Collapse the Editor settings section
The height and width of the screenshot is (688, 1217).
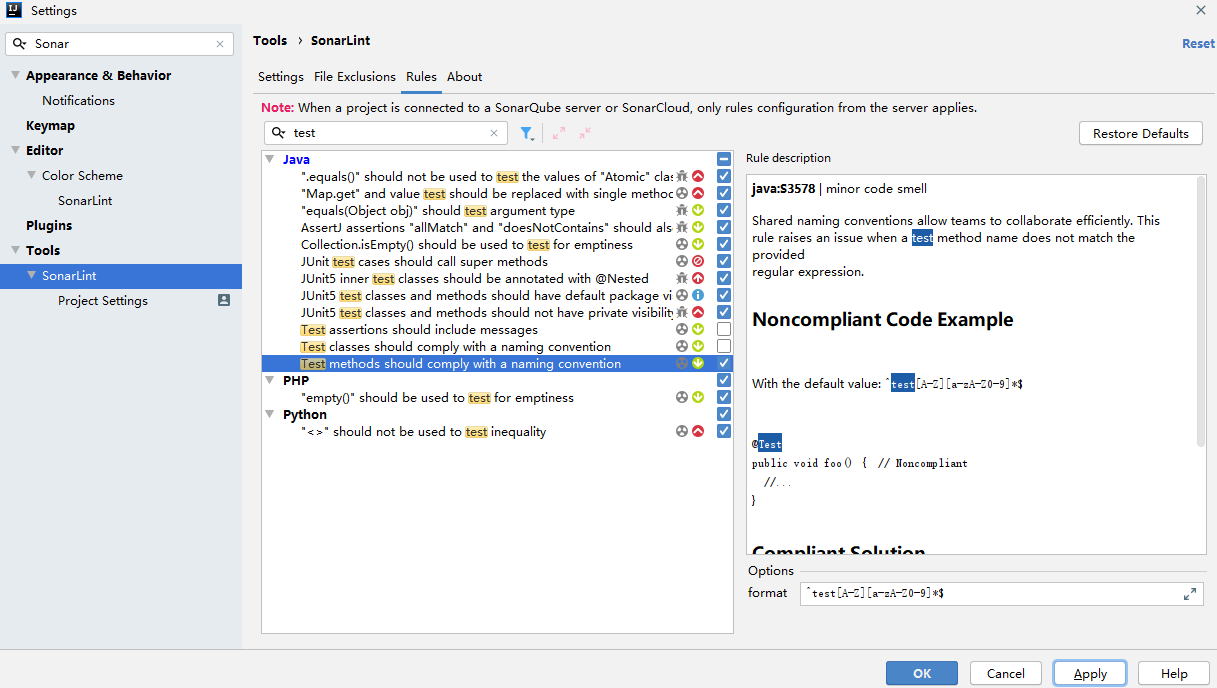point(15,150)
